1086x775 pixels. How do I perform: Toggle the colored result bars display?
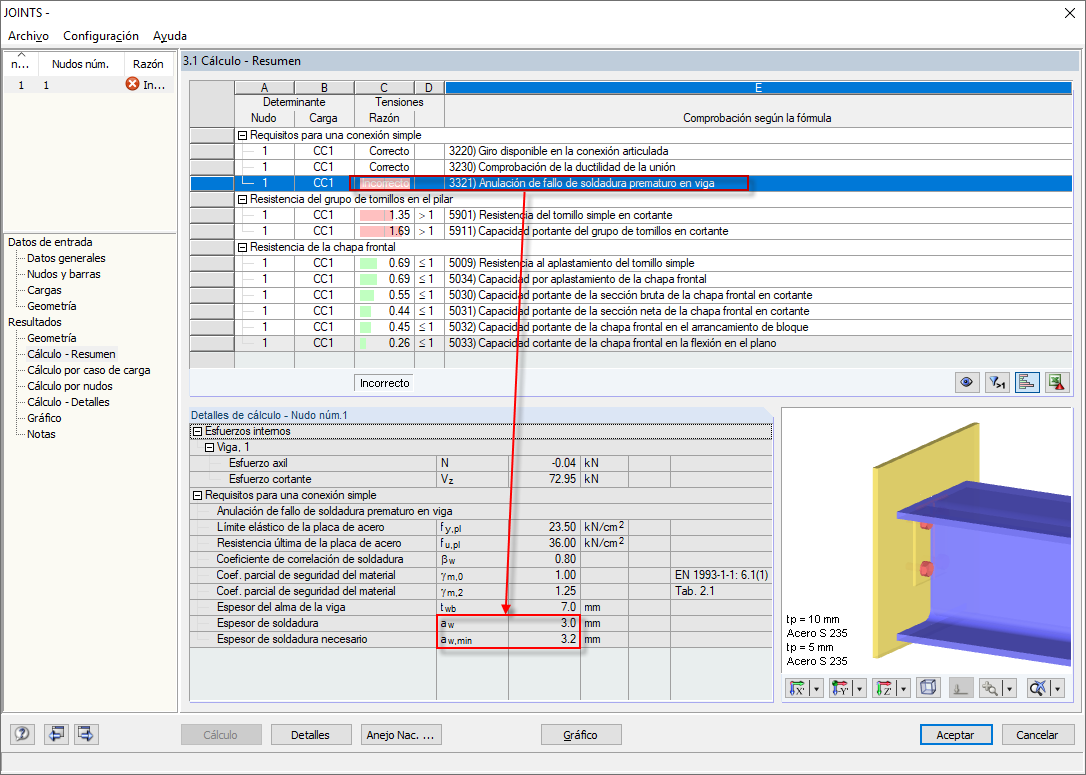[1027, 382]
